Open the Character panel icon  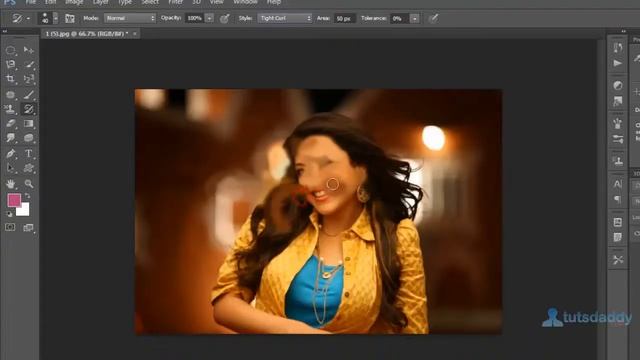(x=618, y=184)
